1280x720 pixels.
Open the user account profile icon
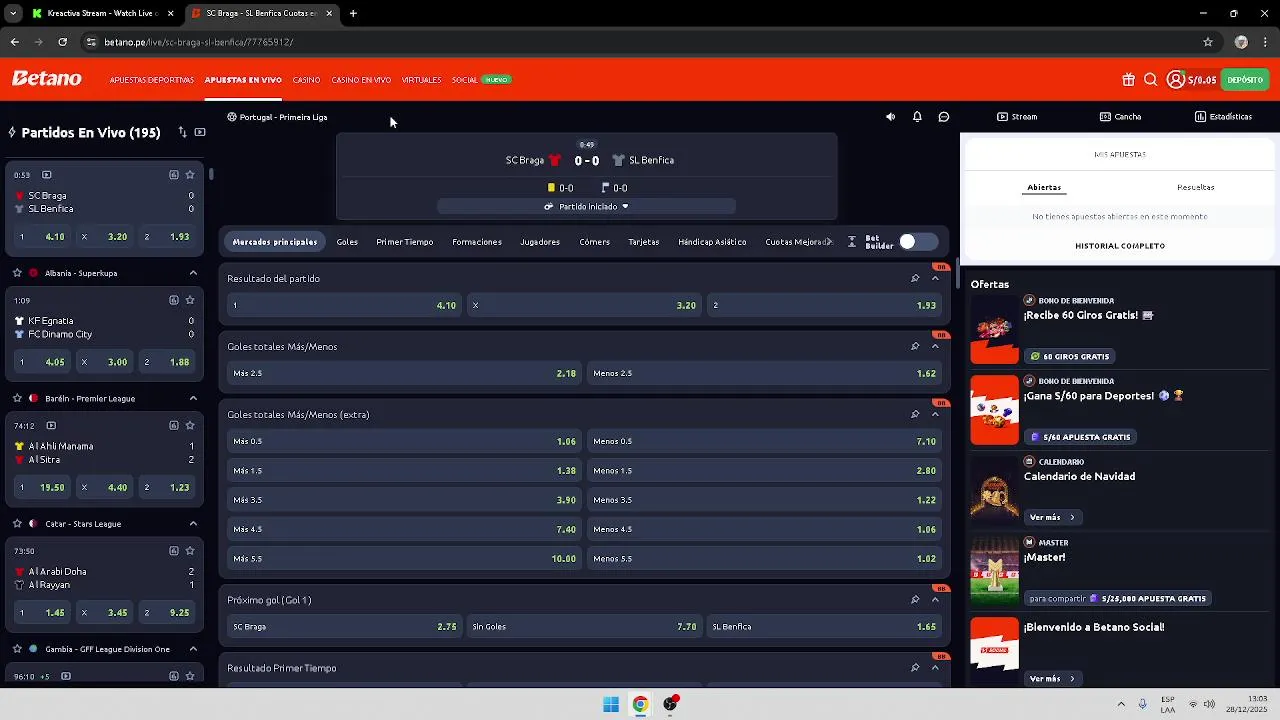1176,80
